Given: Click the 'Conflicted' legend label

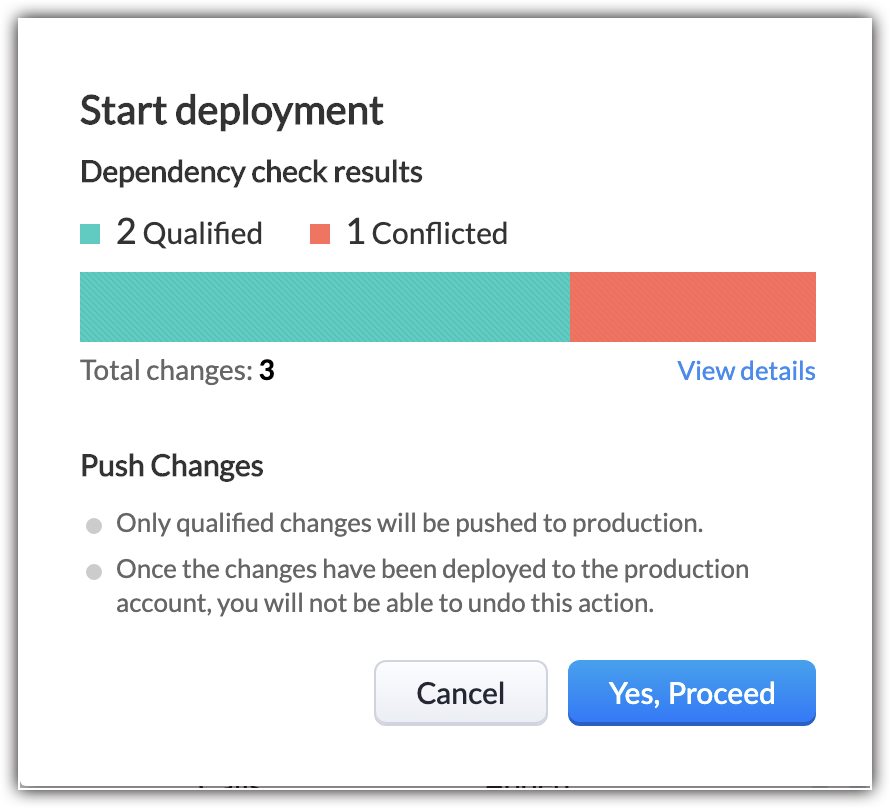Looking at the screenshot, I should tap(439, 234).
